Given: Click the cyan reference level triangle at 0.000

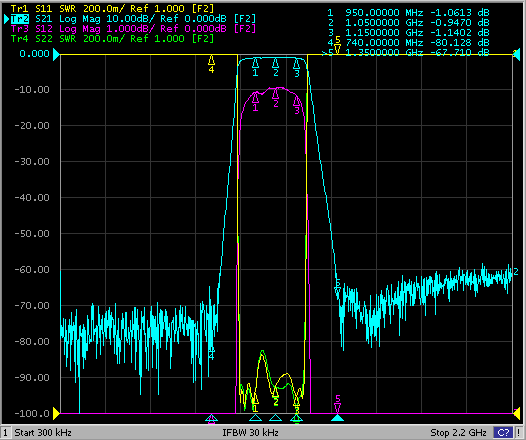Looking at the screenshot, I should pyautogui.click(x=56, y=55).
